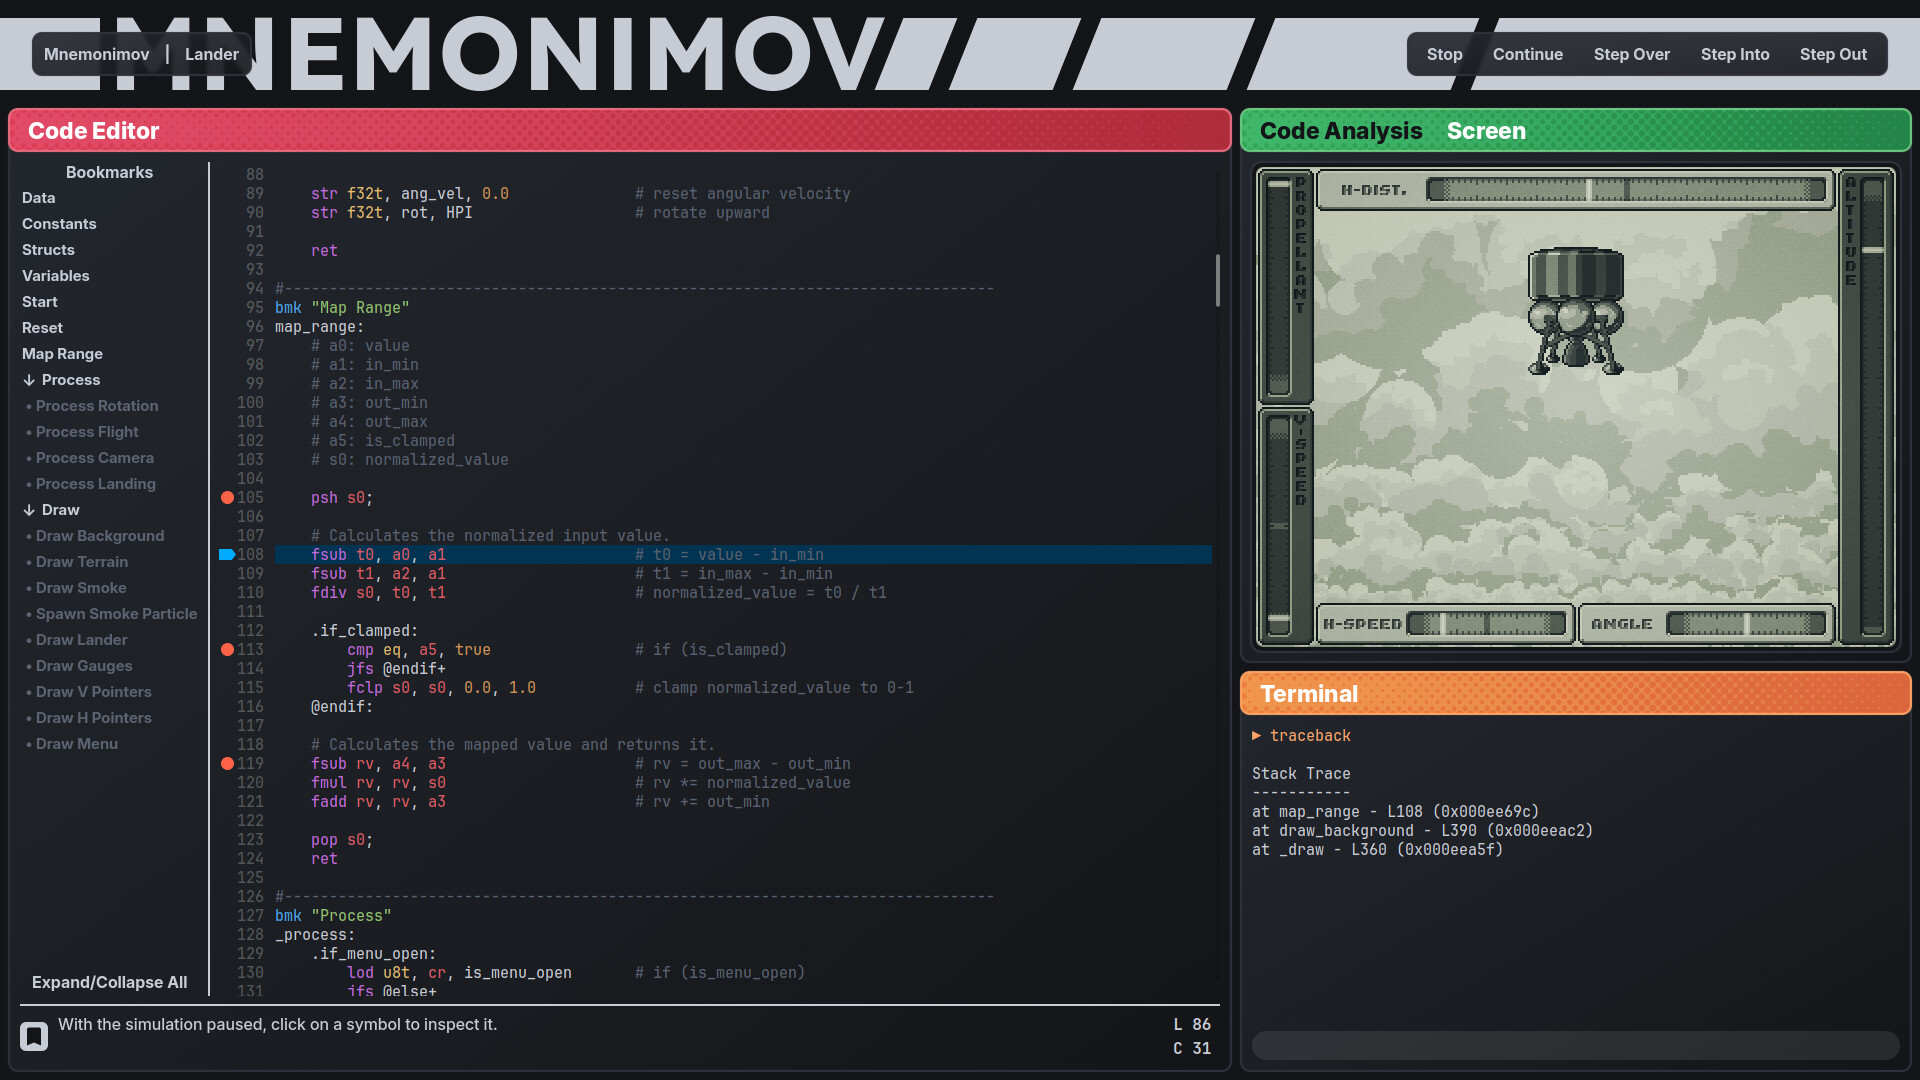Screen dimensions: 1920x1080
Task: Click the bookmark icon in status bar
Action: tap(34, 1036)
